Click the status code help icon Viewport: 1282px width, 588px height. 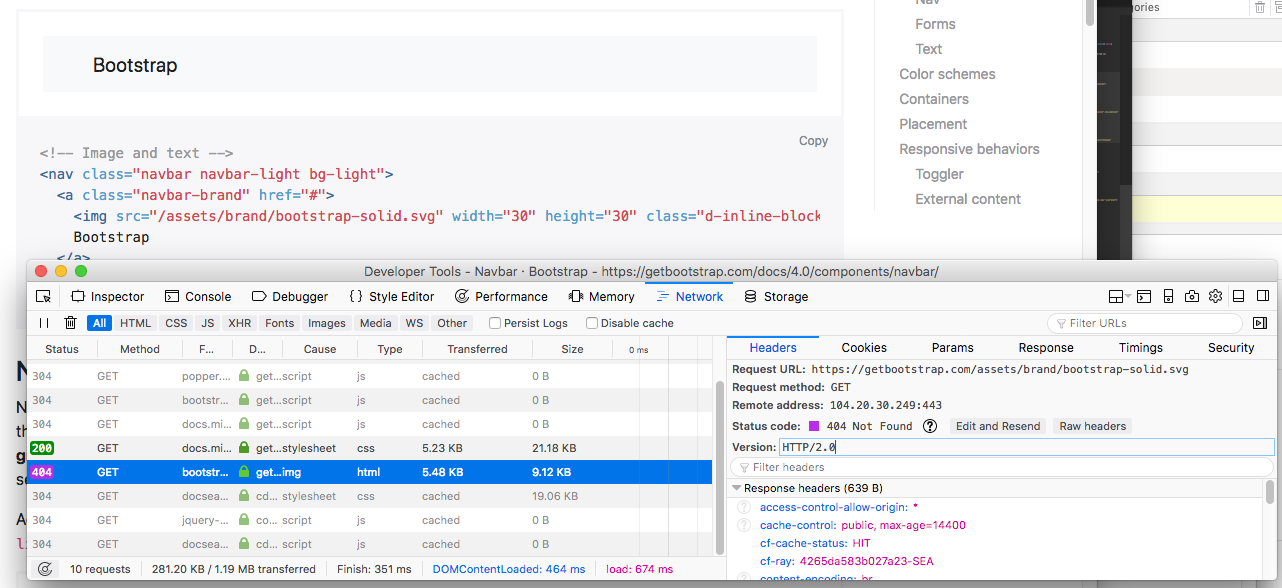[x=929, y=426]
